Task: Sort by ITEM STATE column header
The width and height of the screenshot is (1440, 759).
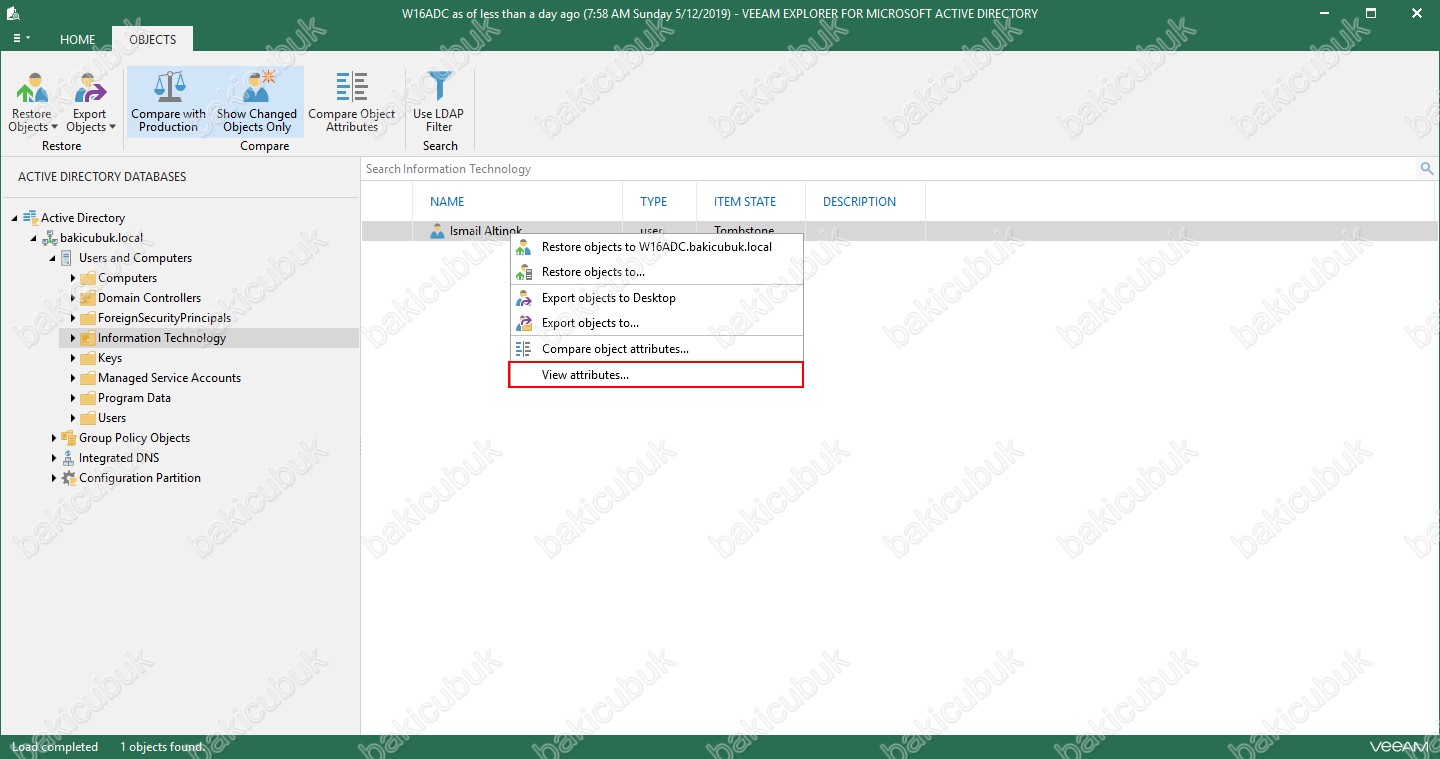Action: pos(745,202)
